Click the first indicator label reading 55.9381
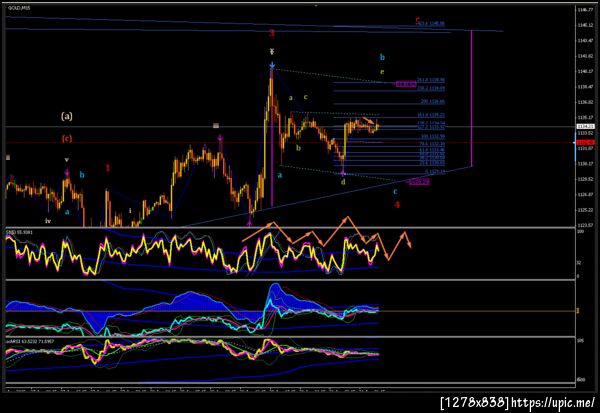 (20, 232)
